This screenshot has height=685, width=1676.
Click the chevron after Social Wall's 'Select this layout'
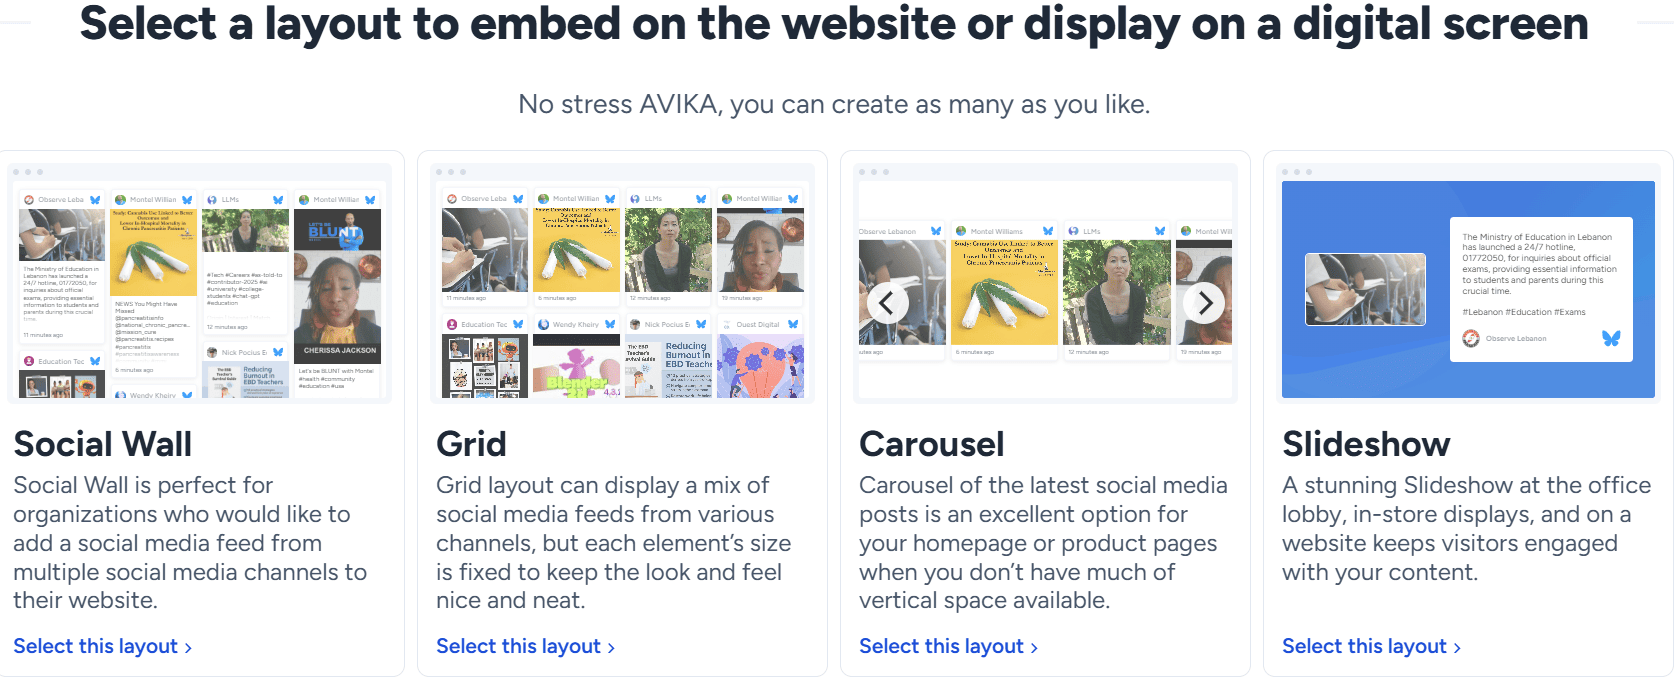pos(188,648)
